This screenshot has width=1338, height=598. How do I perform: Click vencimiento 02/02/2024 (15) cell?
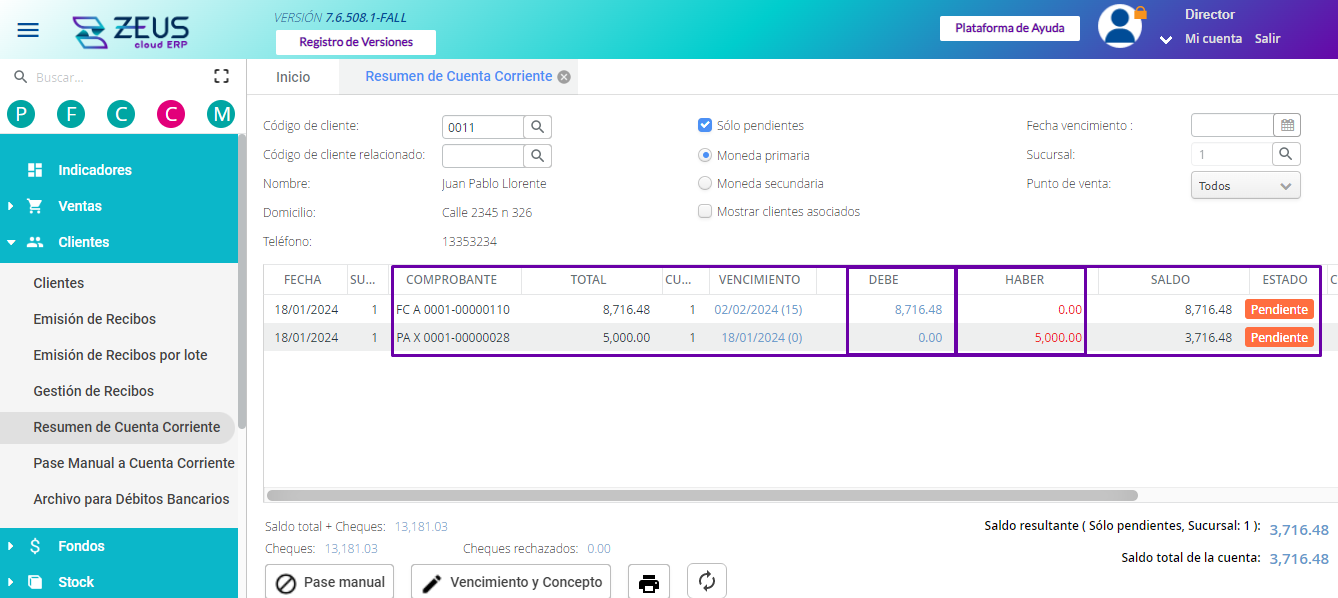(758, 310)
